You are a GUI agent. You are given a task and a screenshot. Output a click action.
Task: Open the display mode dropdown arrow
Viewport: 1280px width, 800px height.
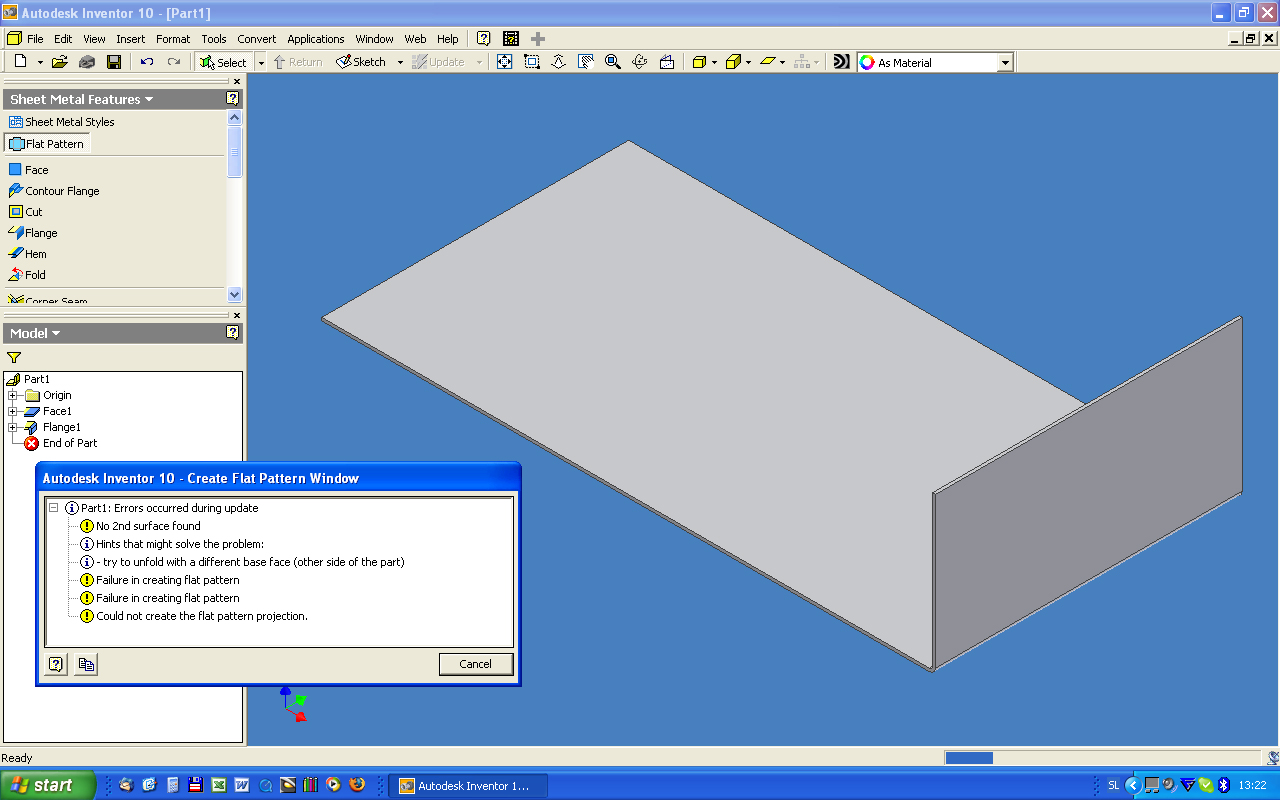tap(714, 62)
